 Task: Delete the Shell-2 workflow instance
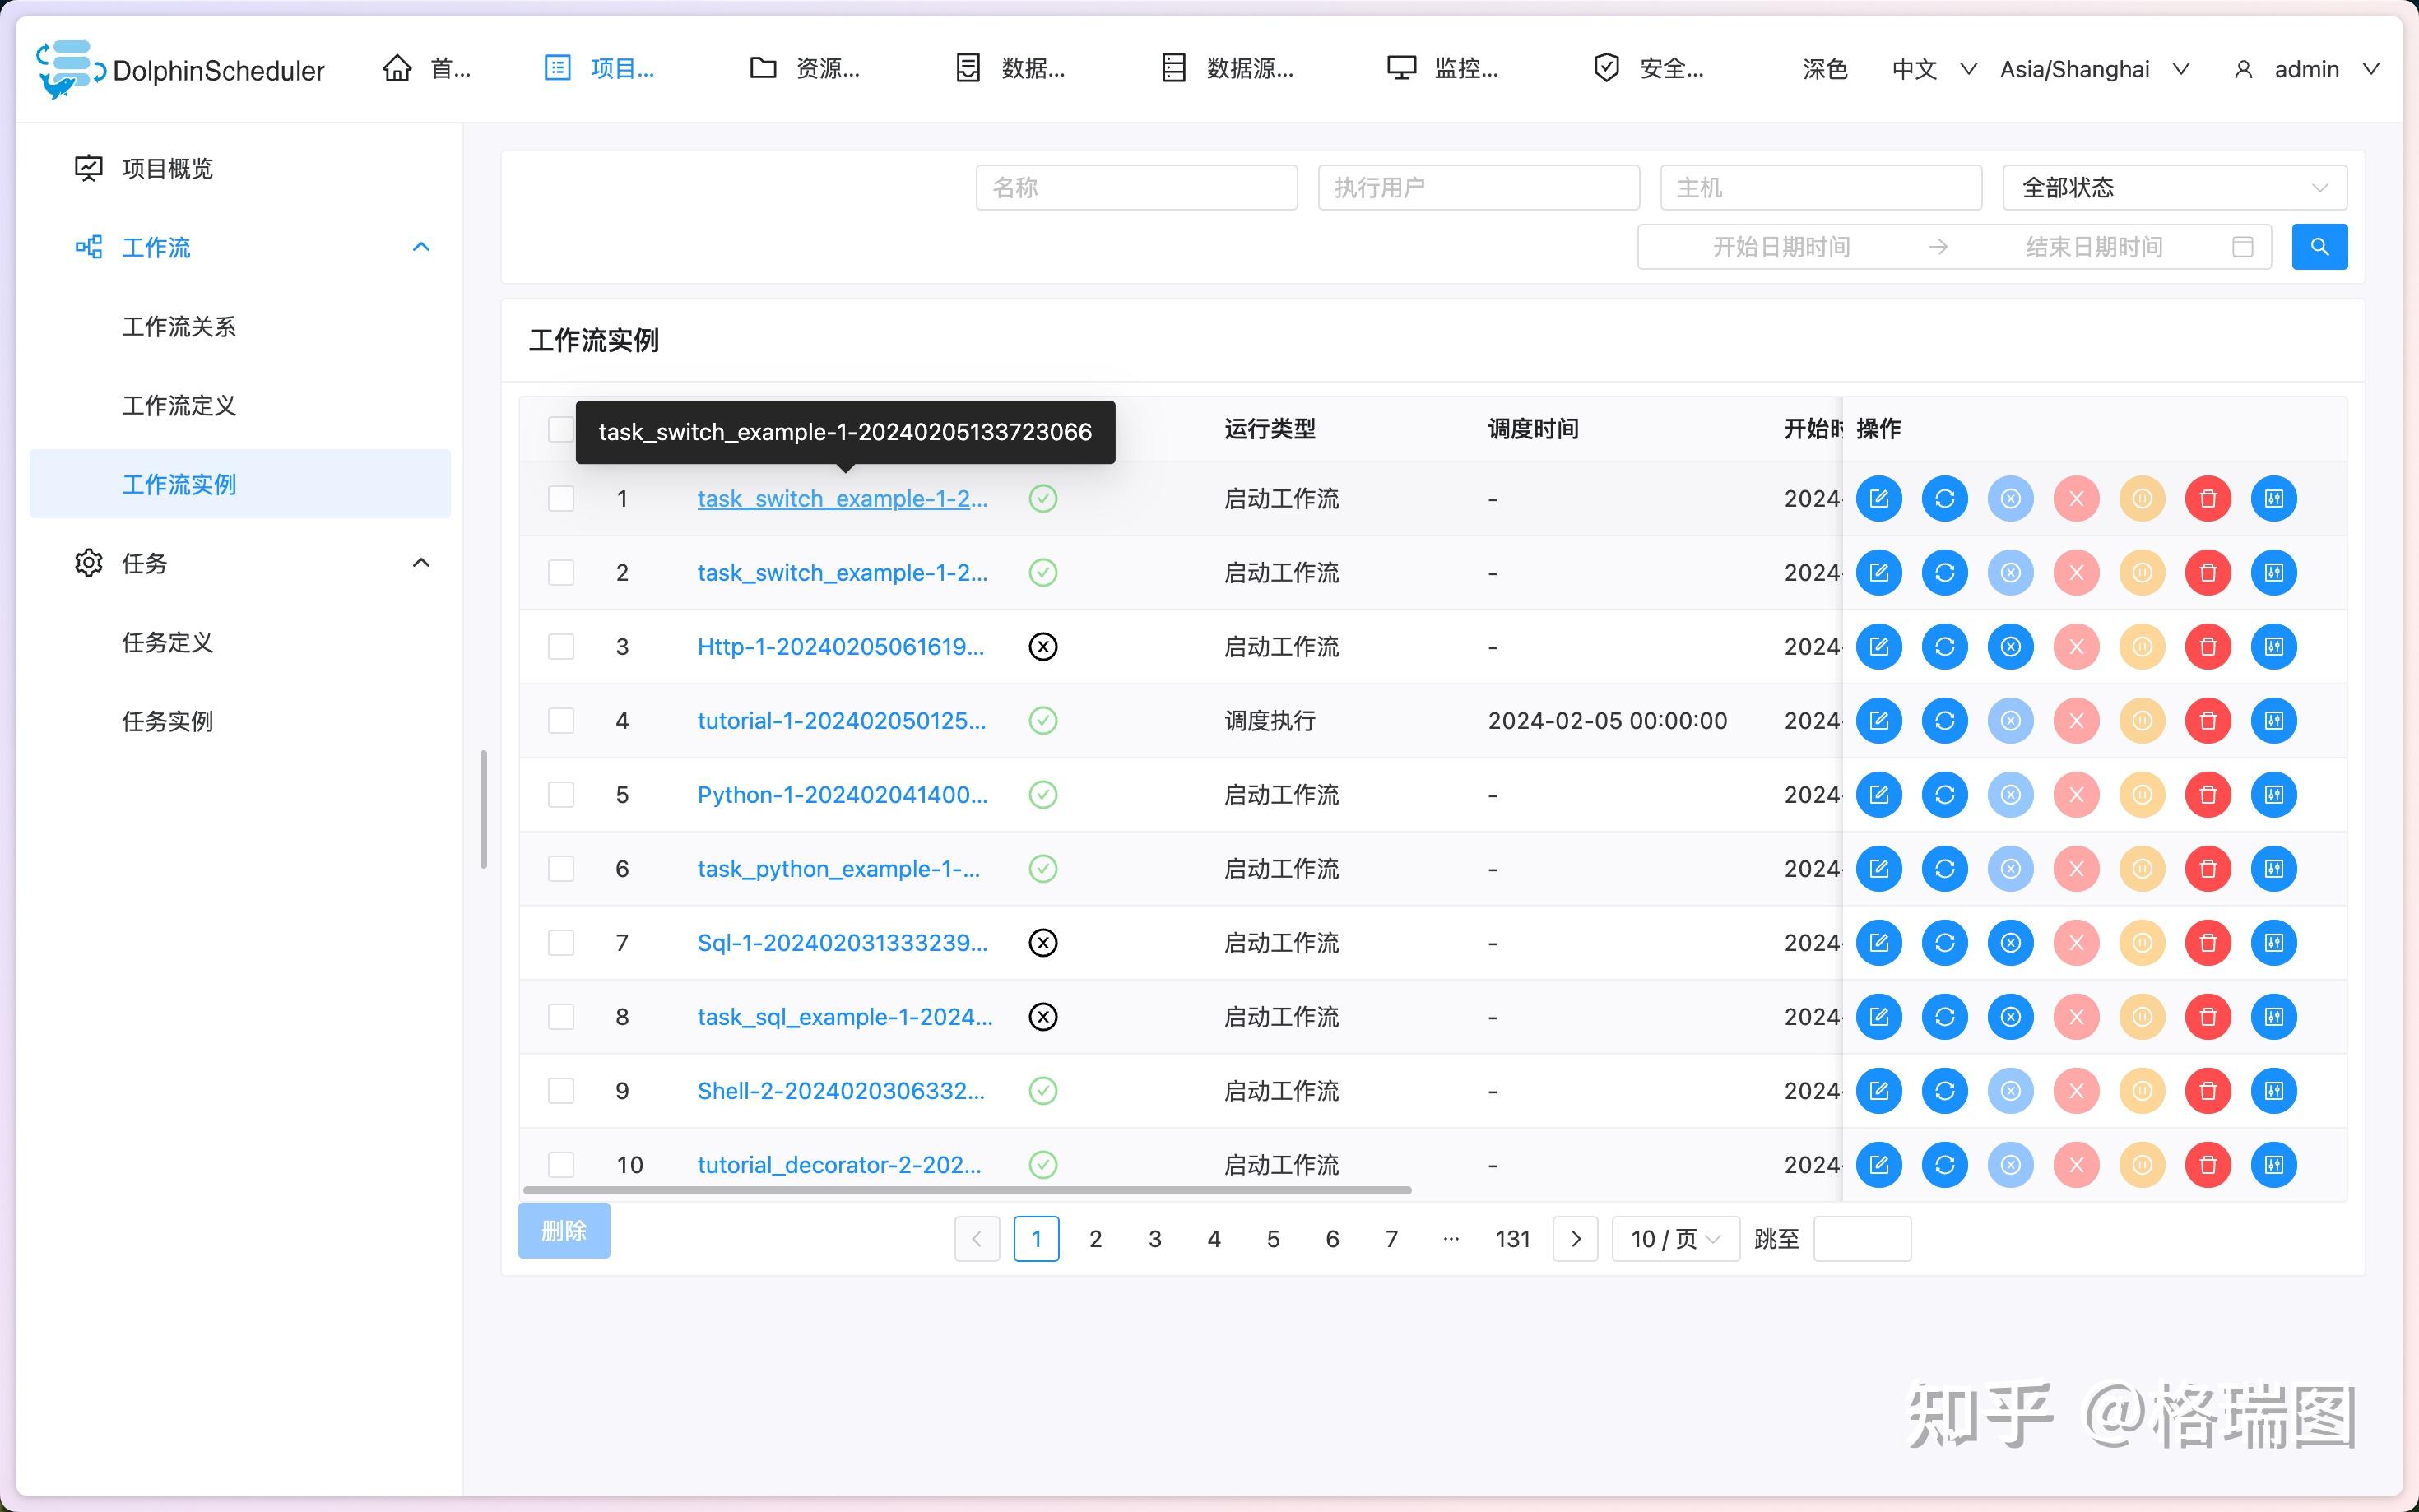click(2208, 1090)
